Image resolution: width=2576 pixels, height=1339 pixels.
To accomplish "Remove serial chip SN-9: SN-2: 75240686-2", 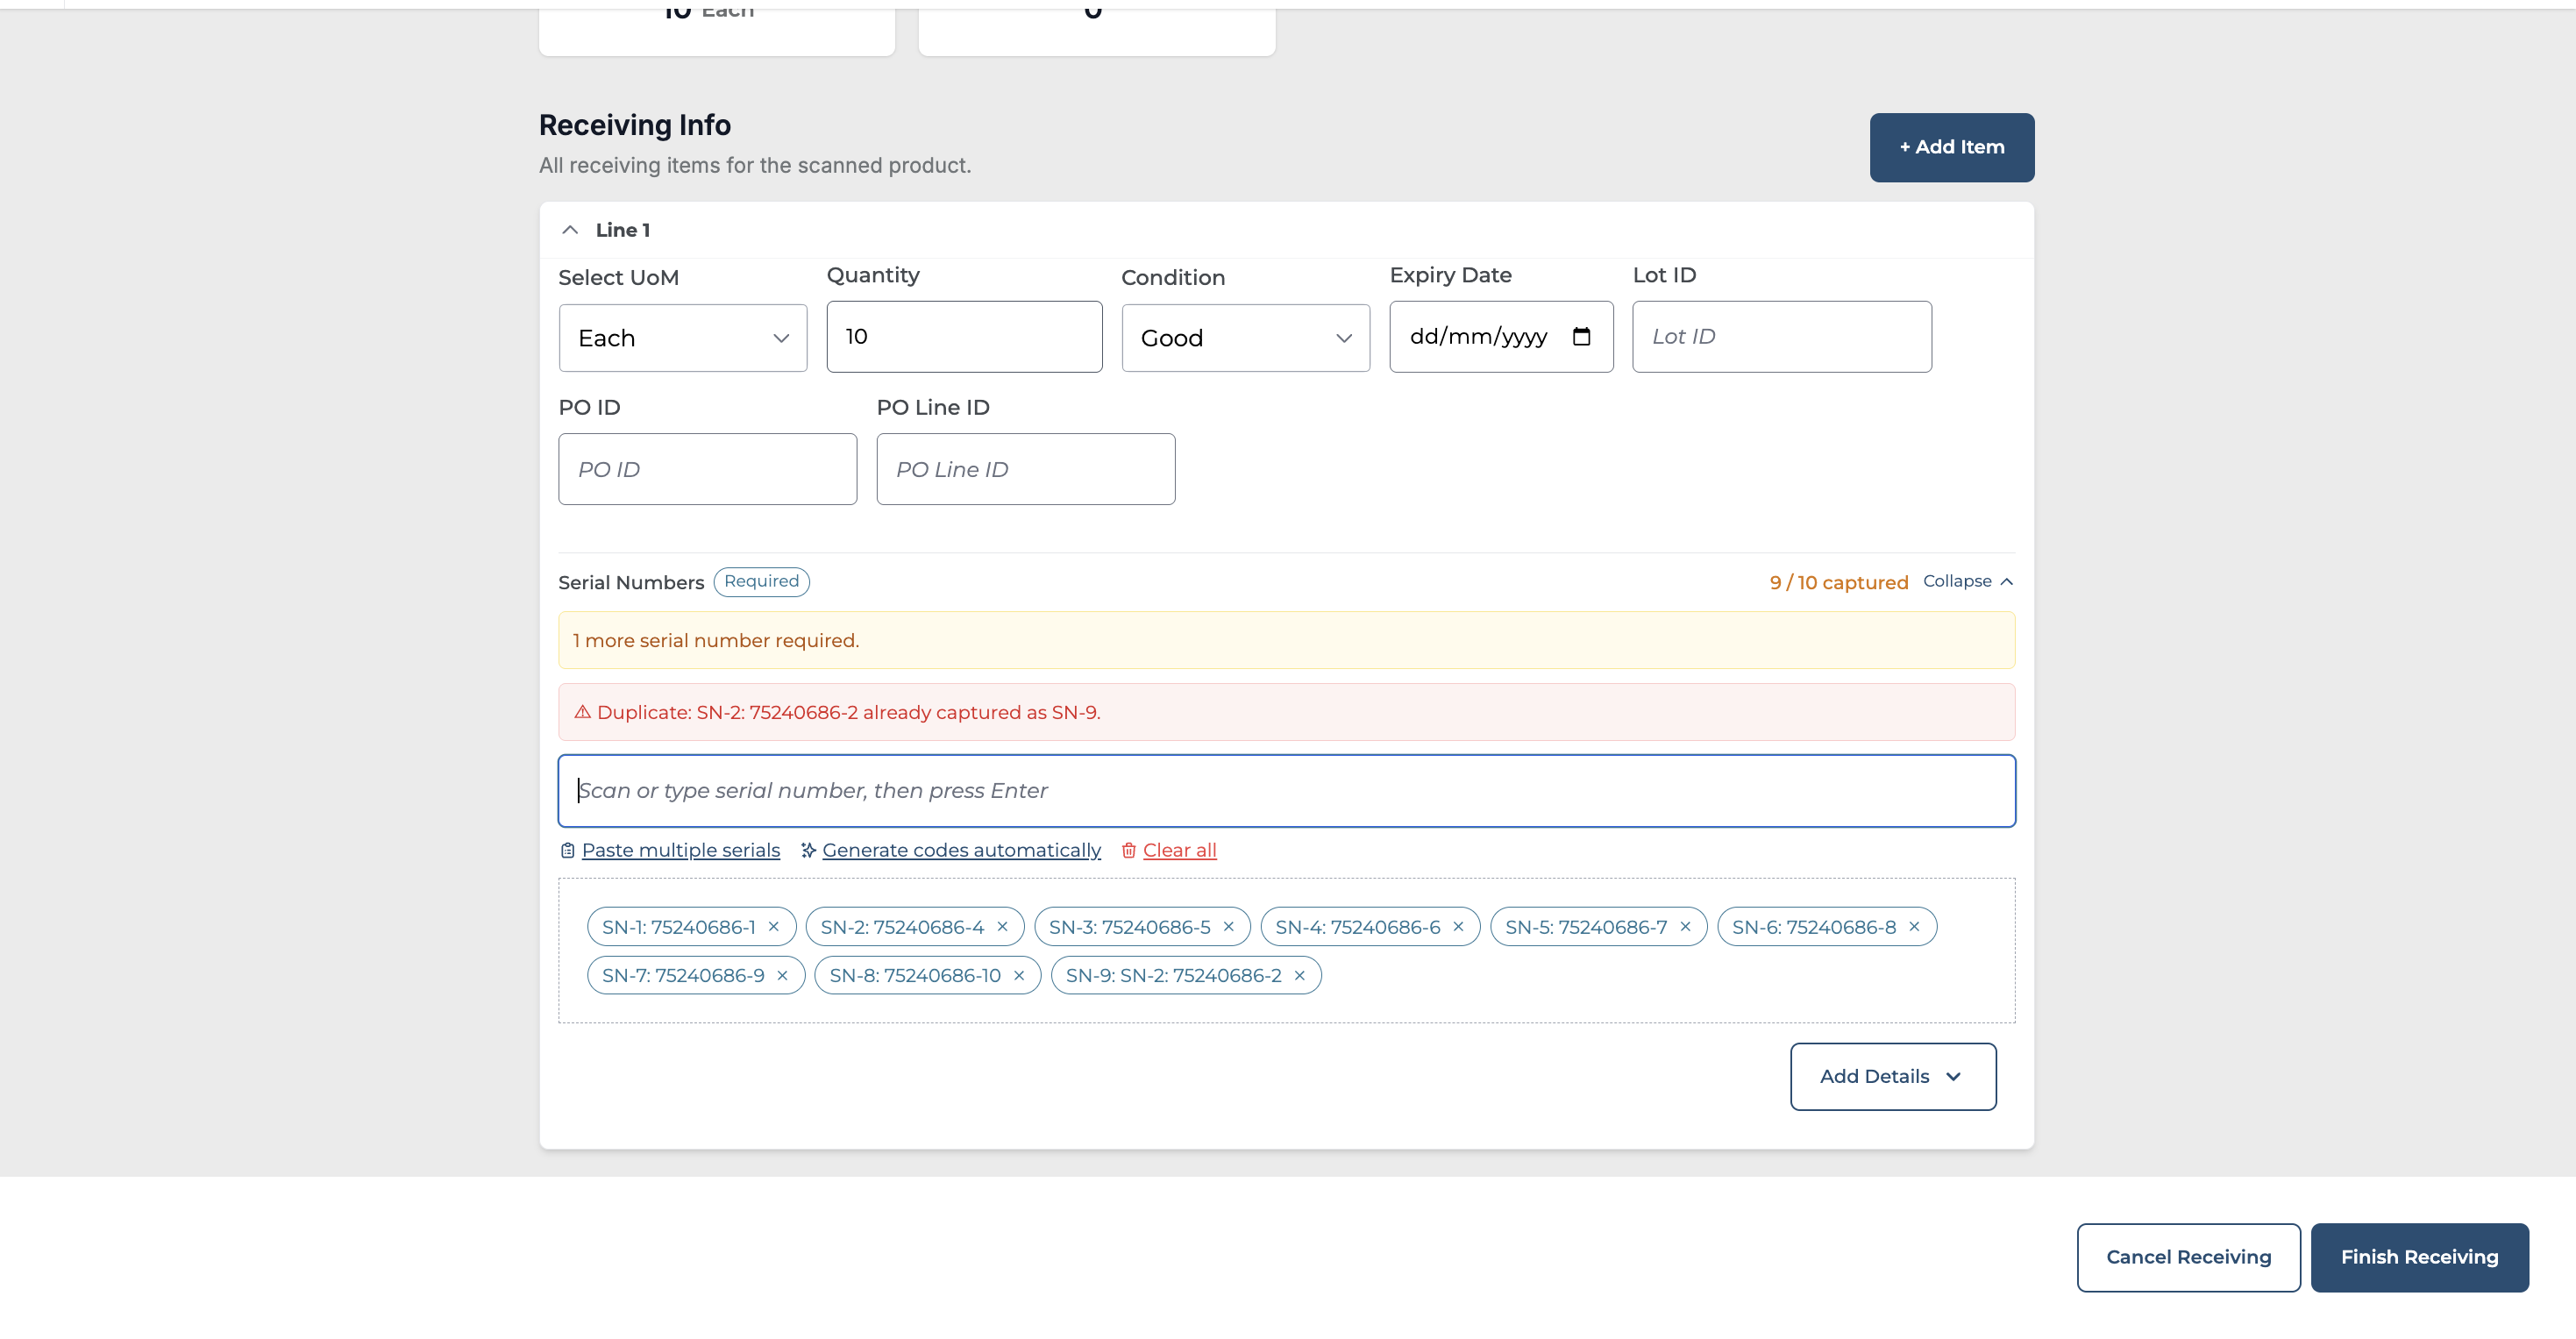I will click(x=1299, y=975).
